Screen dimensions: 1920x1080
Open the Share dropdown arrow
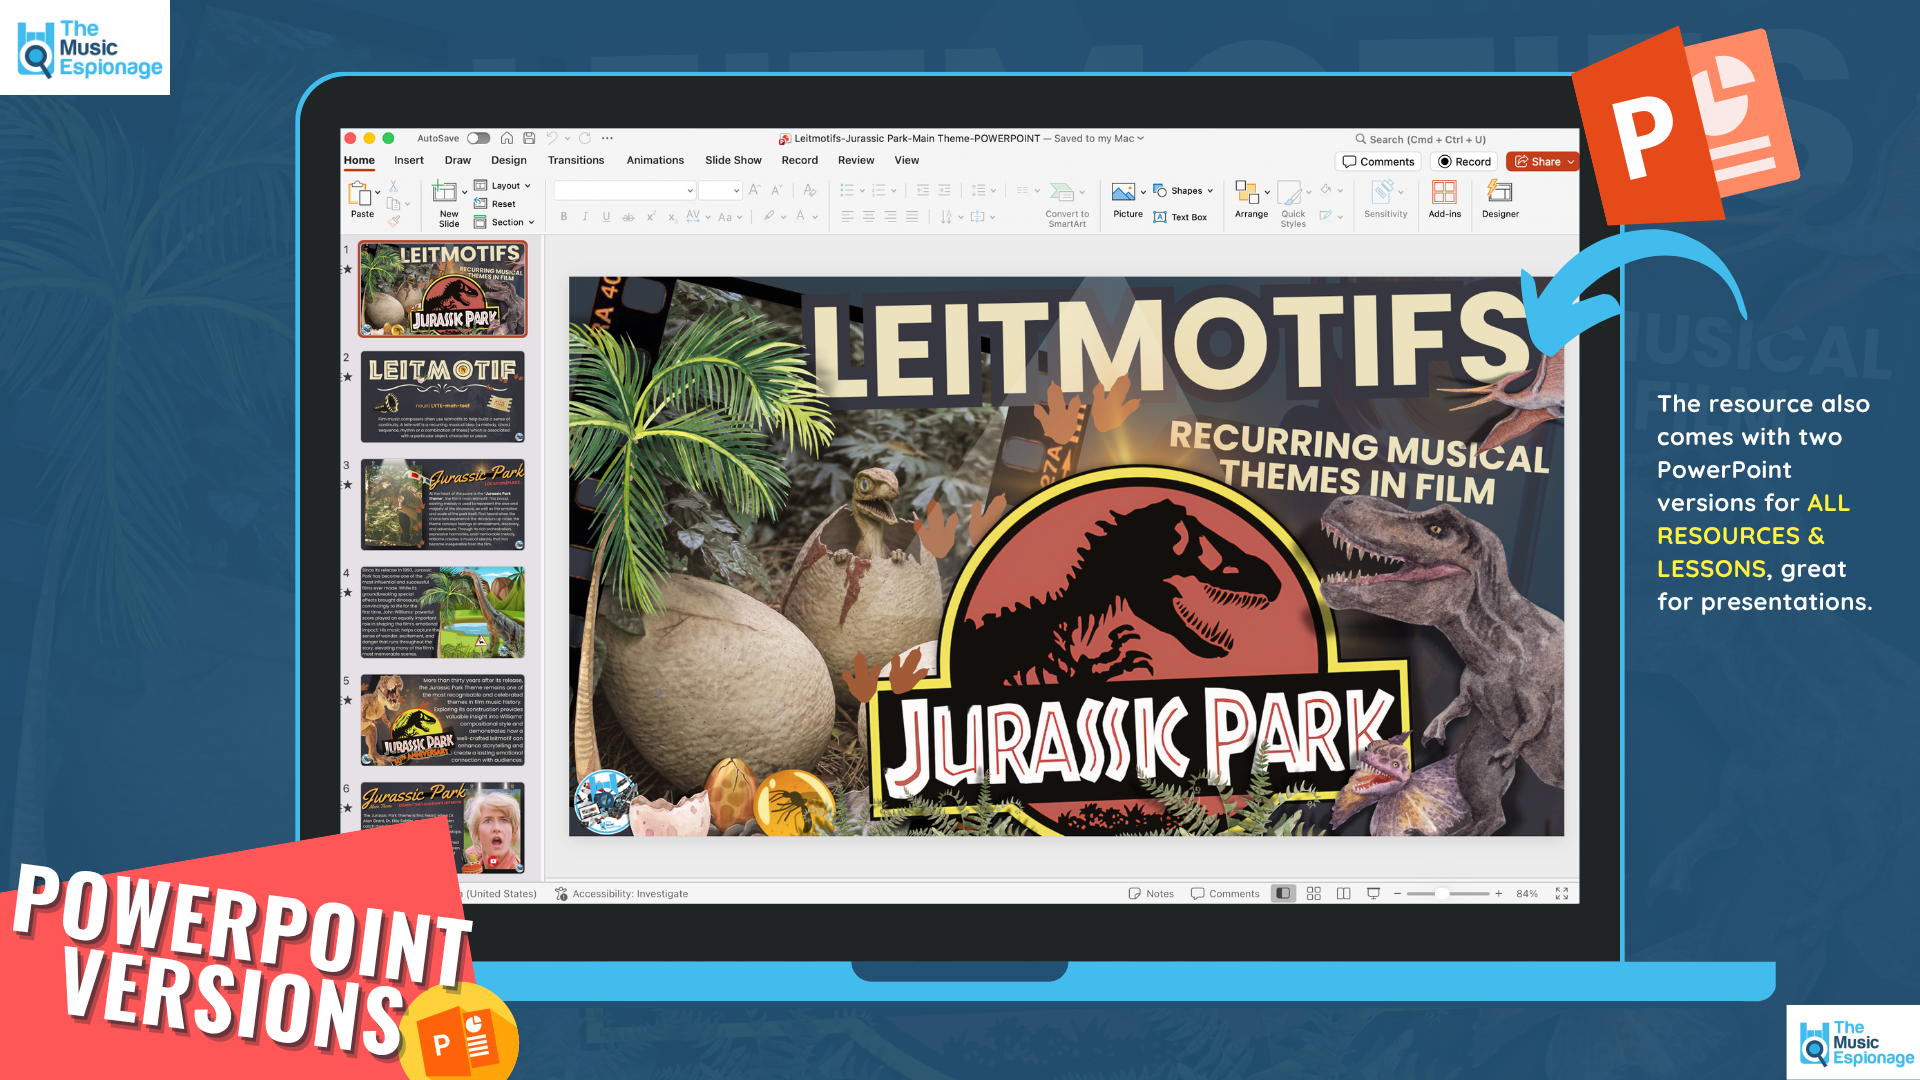(x=1571, y=162)
